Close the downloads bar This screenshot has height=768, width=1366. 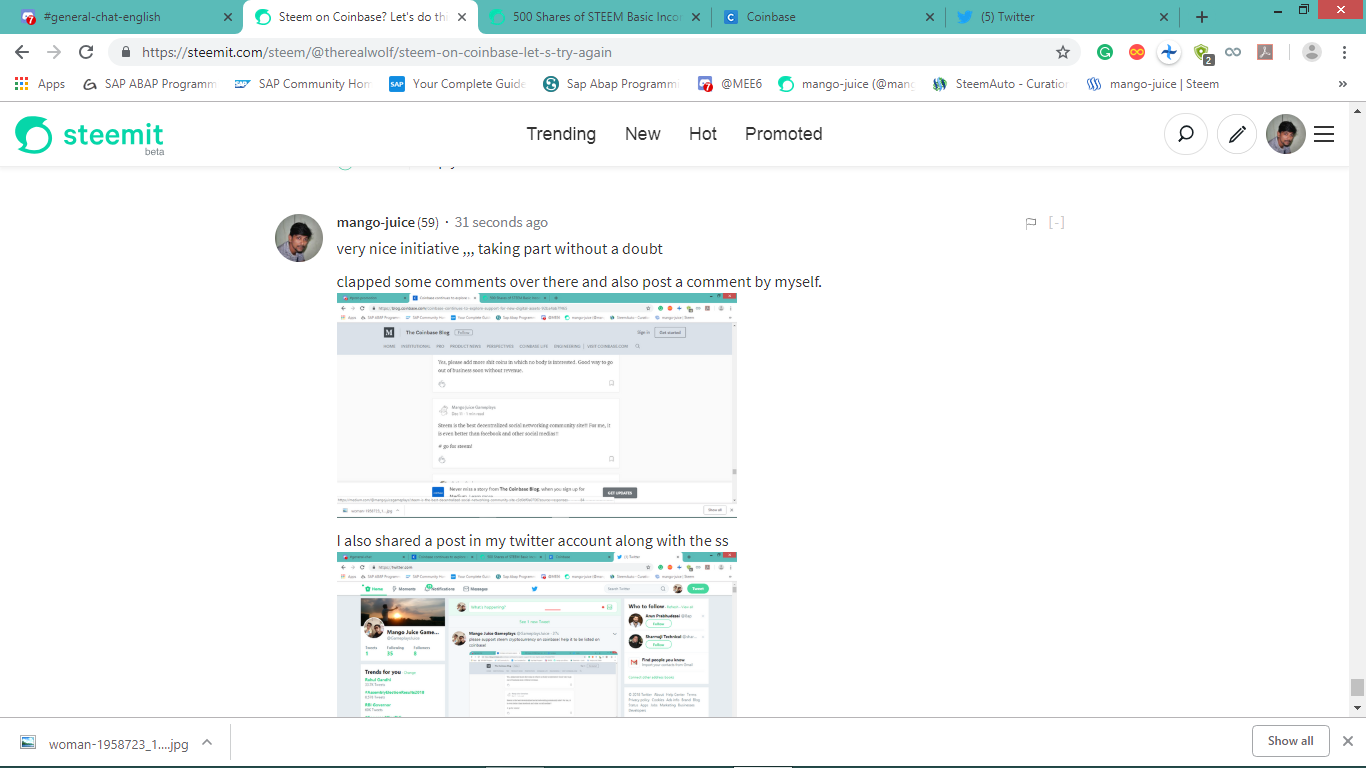[x=1347, y=741]
